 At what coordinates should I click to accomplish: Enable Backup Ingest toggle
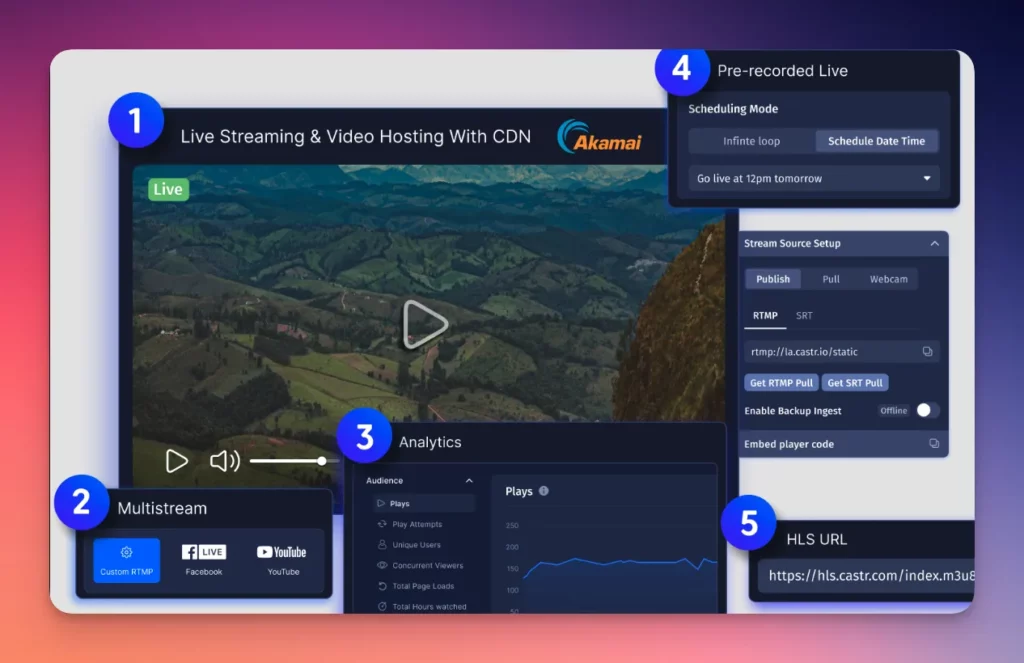(x=925, y=410)
